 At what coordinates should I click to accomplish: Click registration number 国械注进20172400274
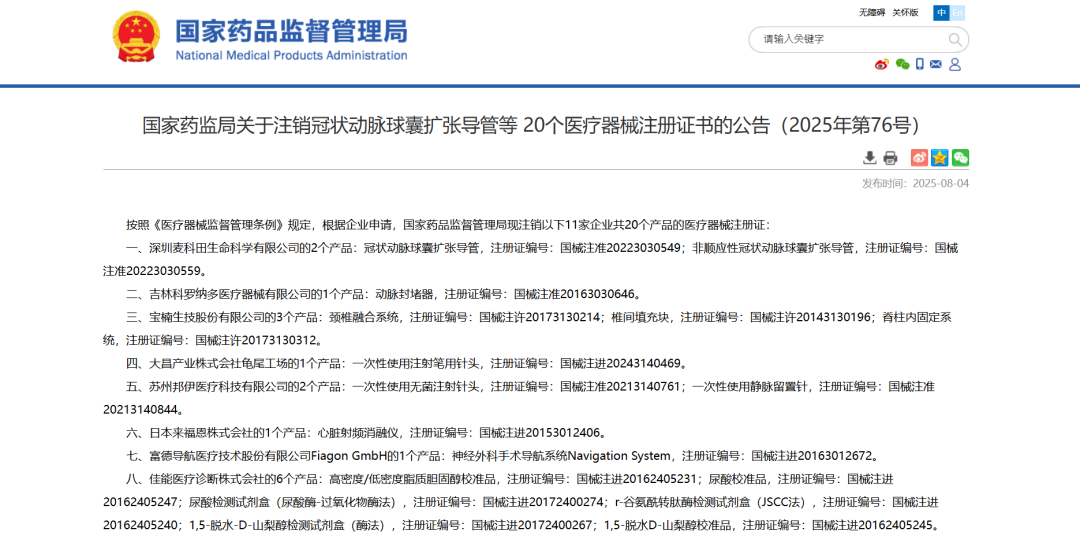point(544,502)
